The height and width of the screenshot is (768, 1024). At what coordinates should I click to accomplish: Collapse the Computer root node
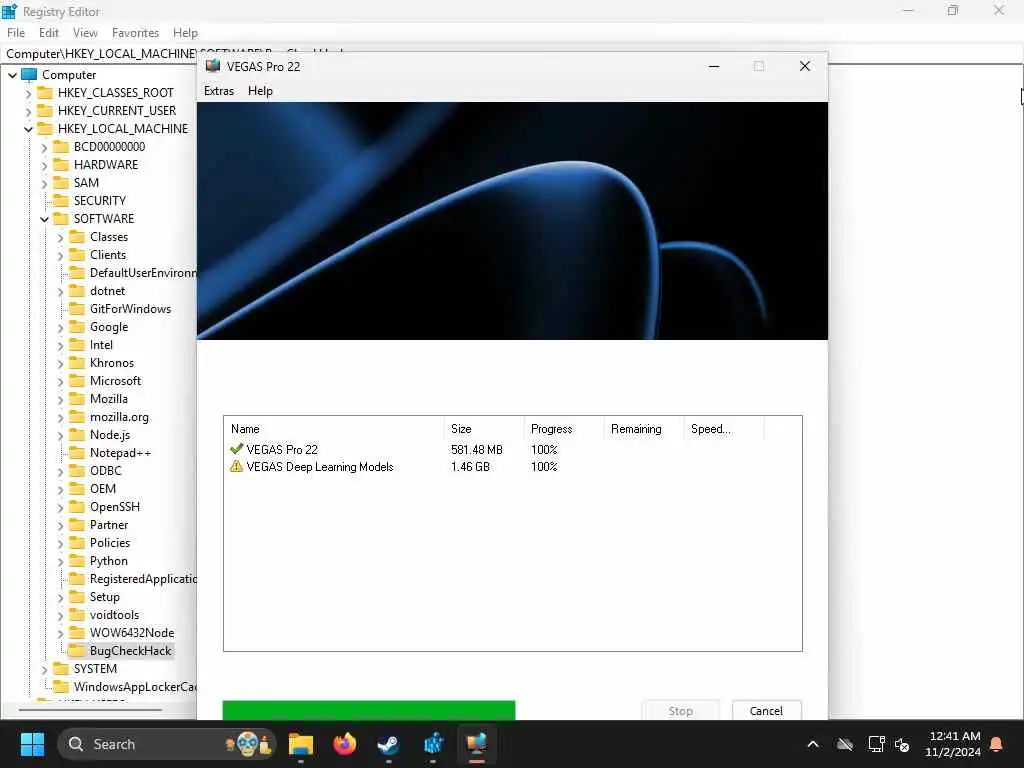point(12,75)
